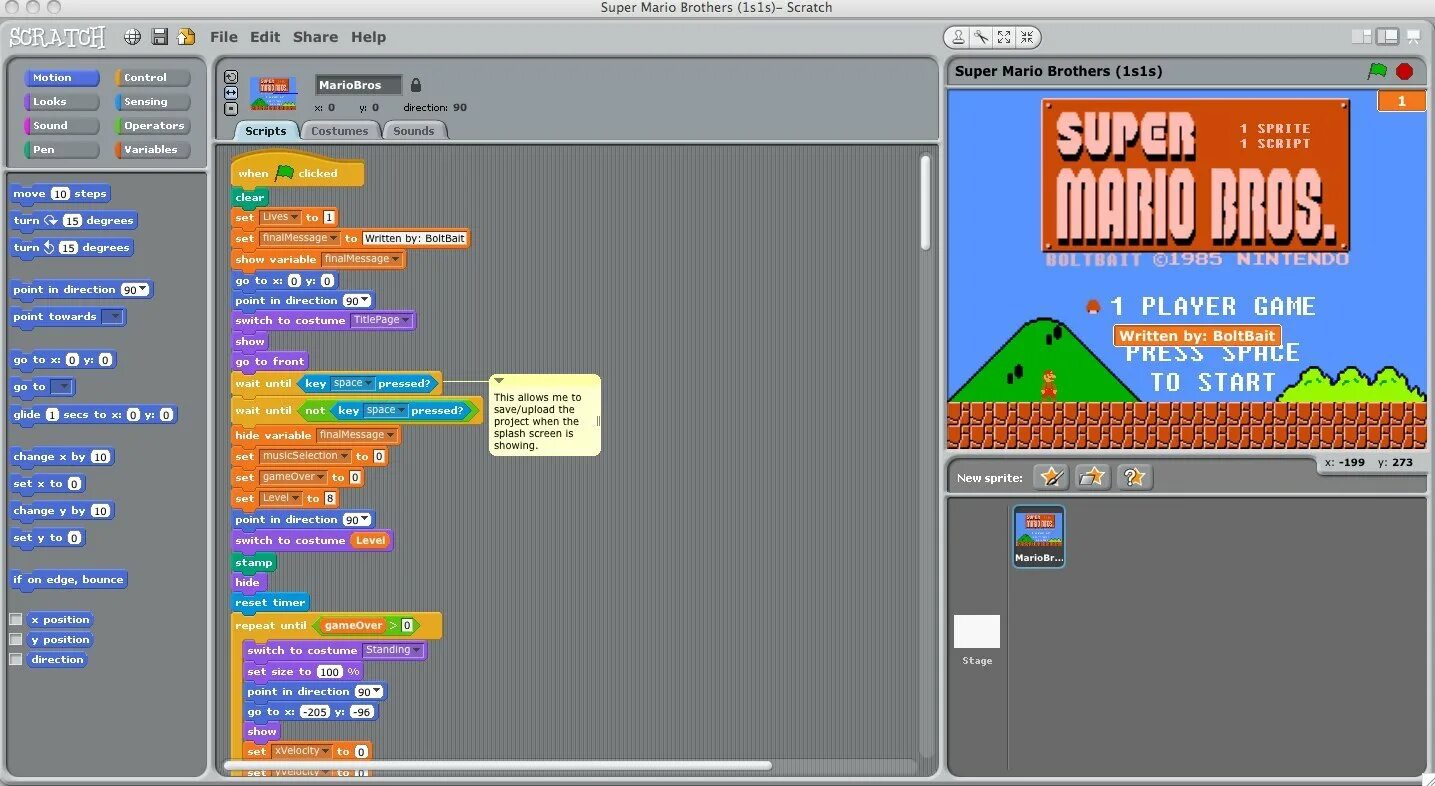Open the language globe menu
The height and width of the screenshot is (786, 1435).
tap(132, 37)
